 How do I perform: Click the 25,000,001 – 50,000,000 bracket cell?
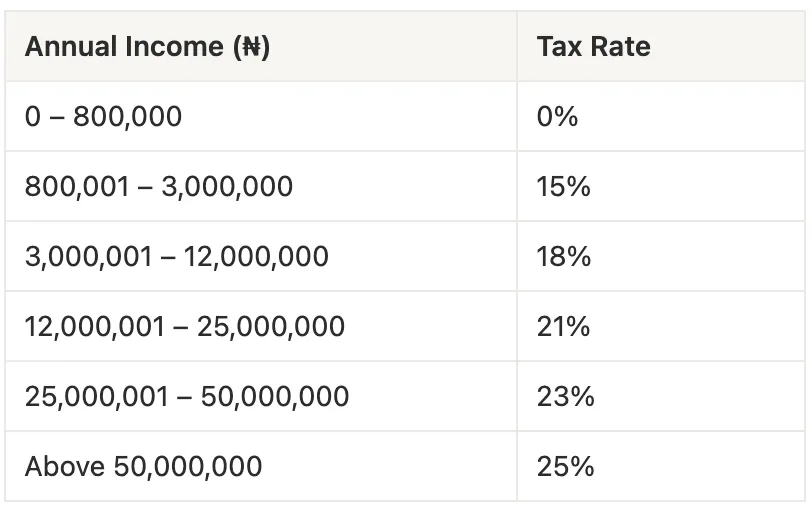(261, 396)
